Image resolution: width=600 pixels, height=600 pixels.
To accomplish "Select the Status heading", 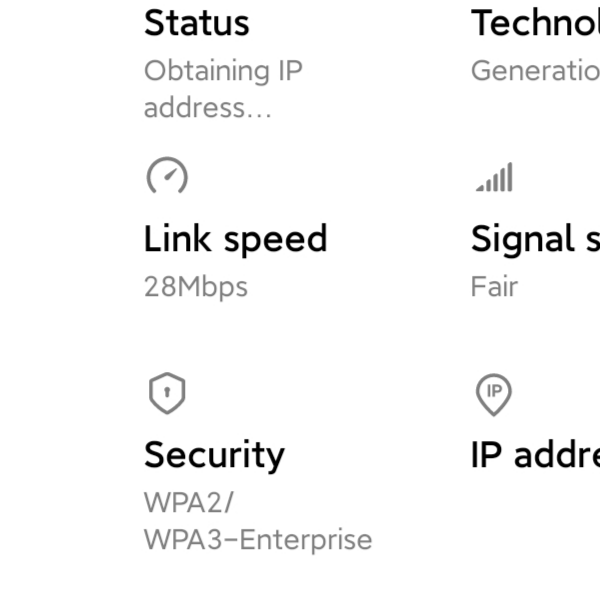I will (x=197, y=23).
